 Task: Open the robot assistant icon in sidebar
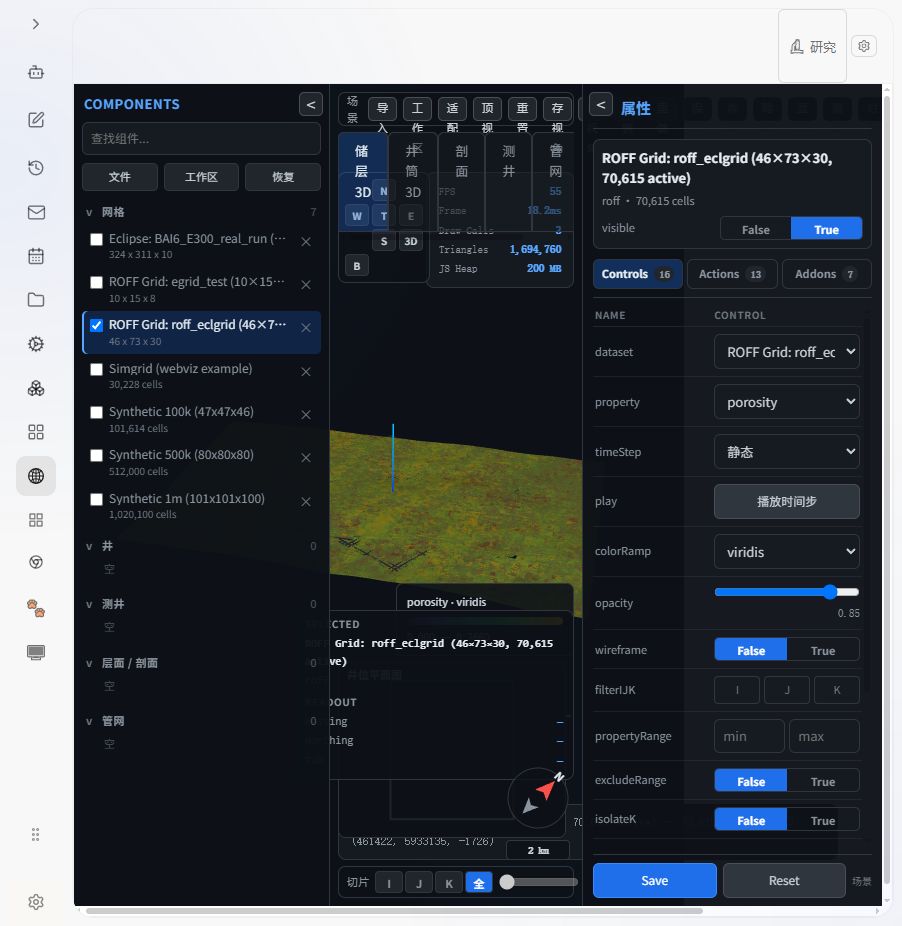click(x=36, y=72)
